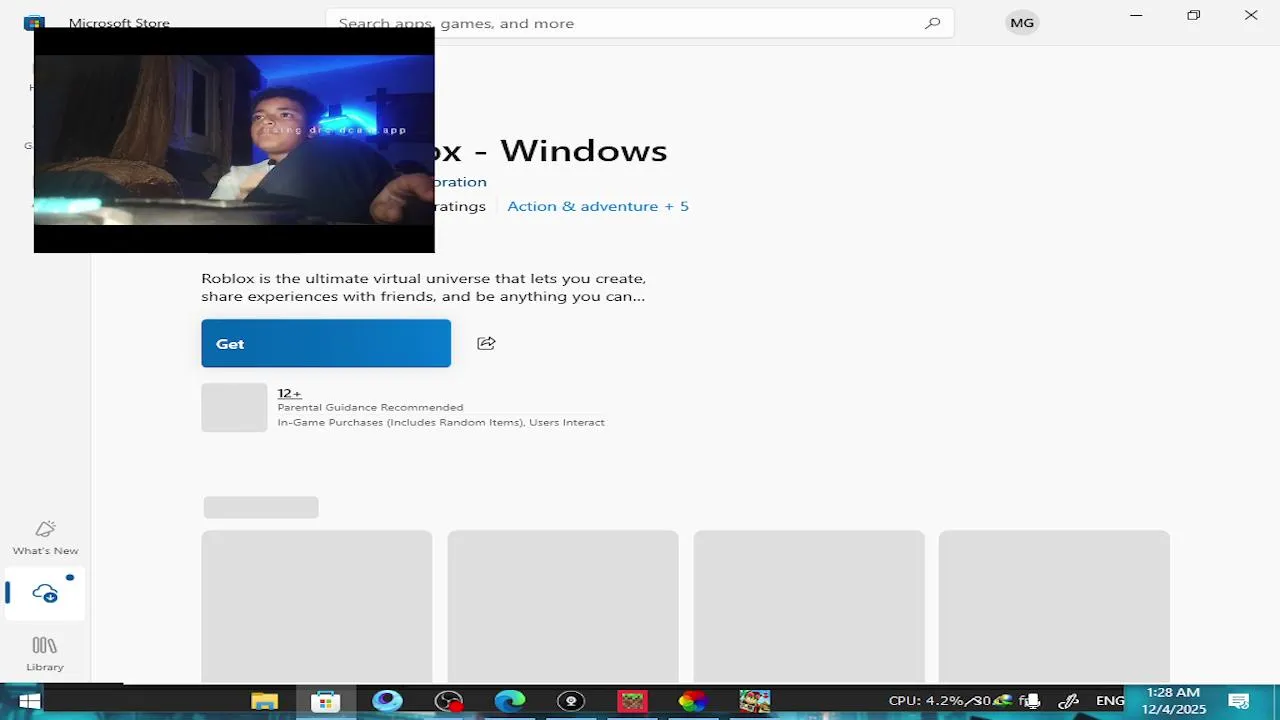Viewport: 1280px width, 720px height.
Task: Open the red pixel-block game icon in the taskbar
Action: pyautogui.click(x=632, y=701)
